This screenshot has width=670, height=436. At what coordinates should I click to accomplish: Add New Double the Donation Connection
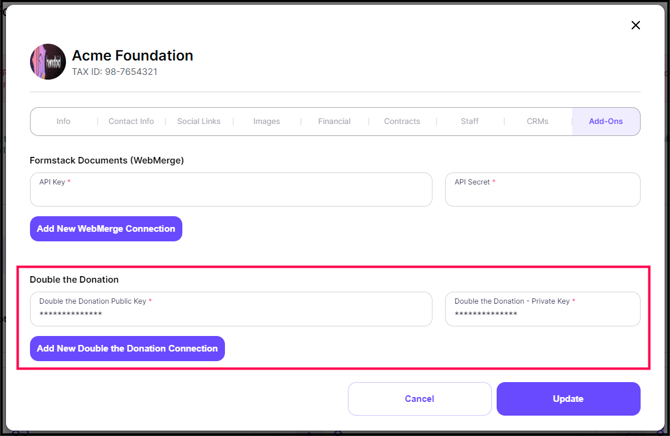[127, 349]
